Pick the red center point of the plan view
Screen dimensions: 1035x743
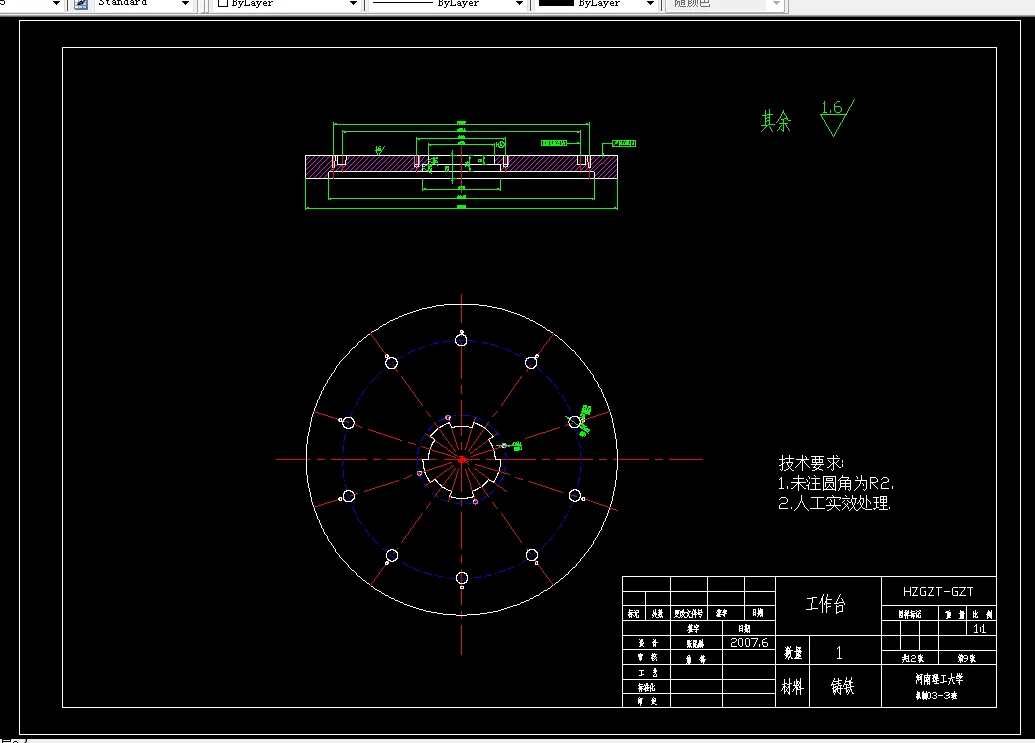[462, 459]
